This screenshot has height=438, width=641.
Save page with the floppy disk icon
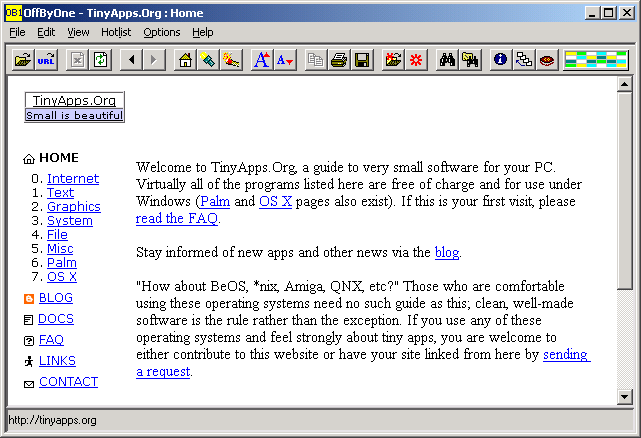362,60
